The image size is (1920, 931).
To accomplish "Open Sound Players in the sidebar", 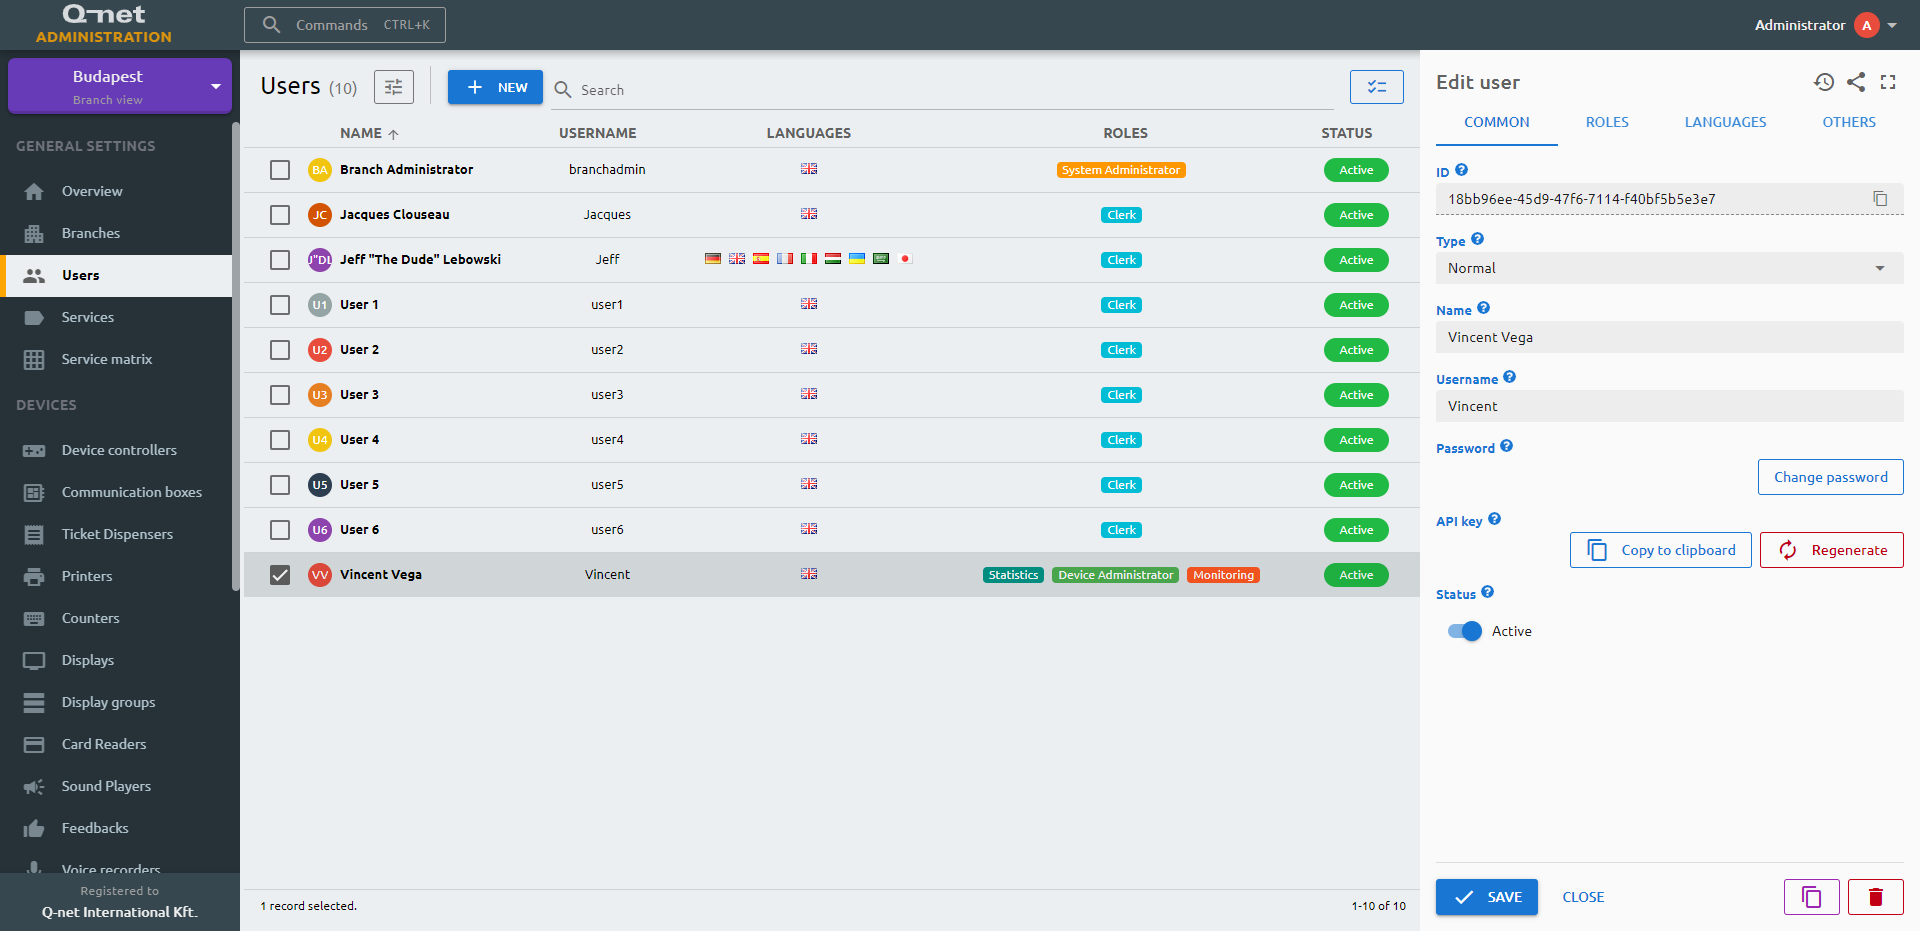I will coord(116,786).
